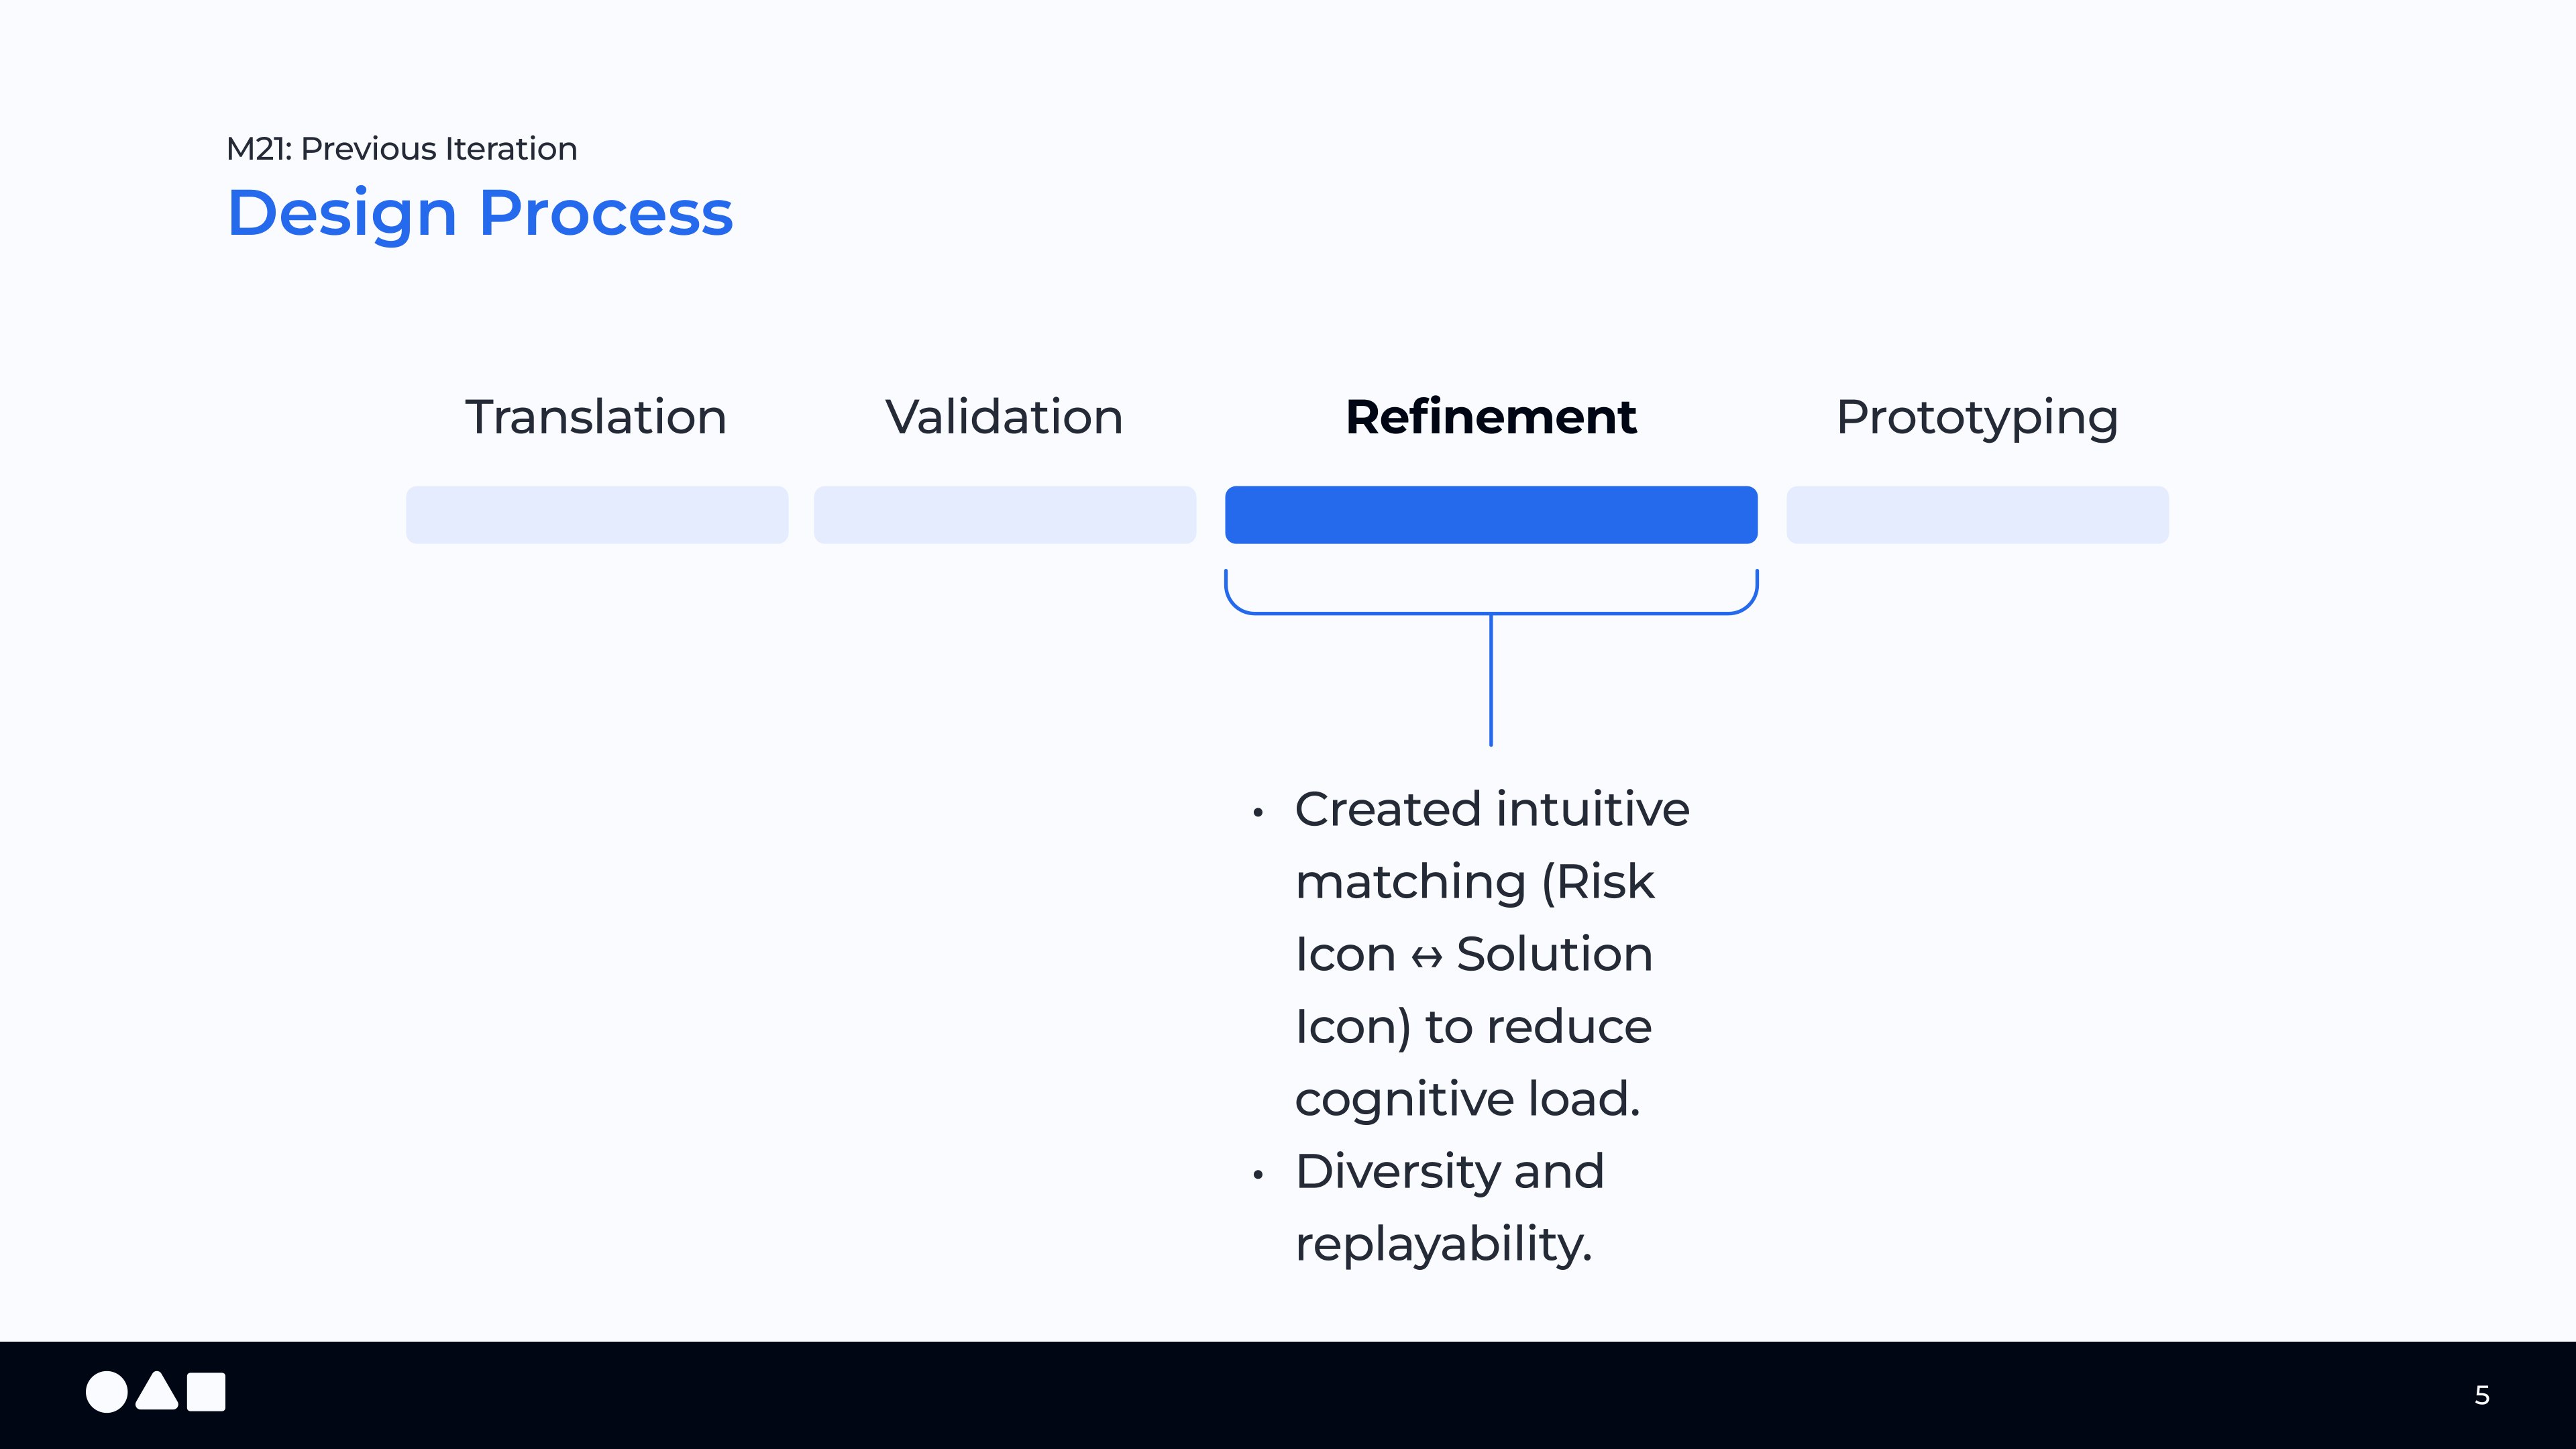Click the light bar under Translation
Screen dimensions: 2576x1449
597,515
